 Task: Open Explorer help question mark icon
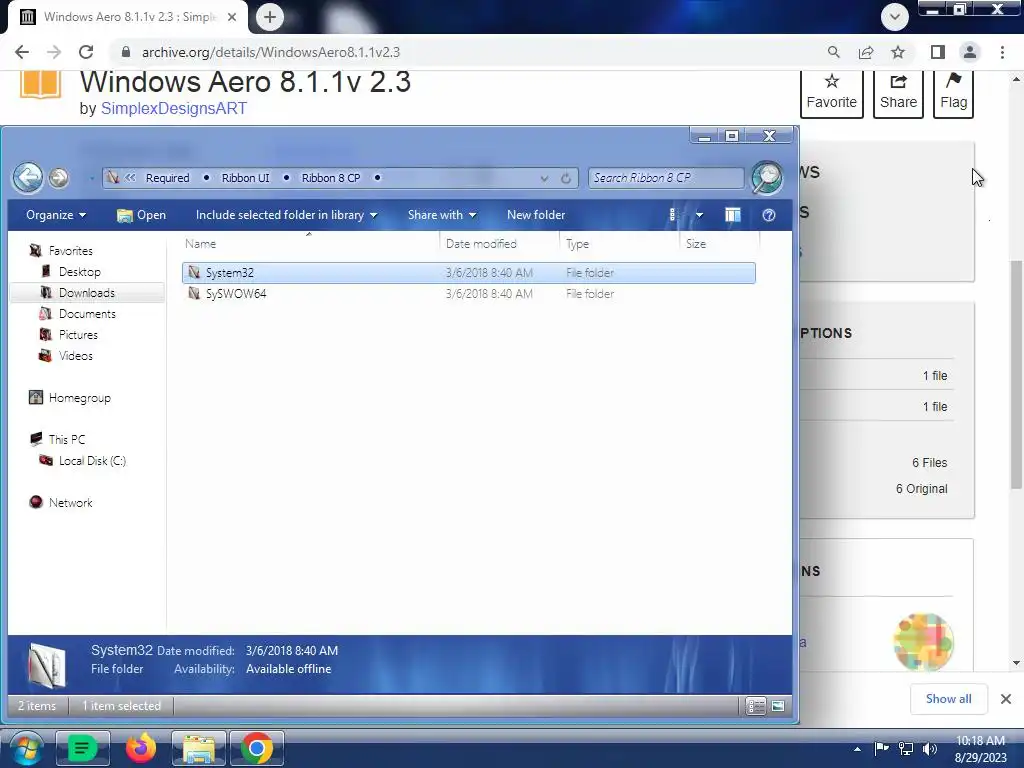click(x=769, y=215)
